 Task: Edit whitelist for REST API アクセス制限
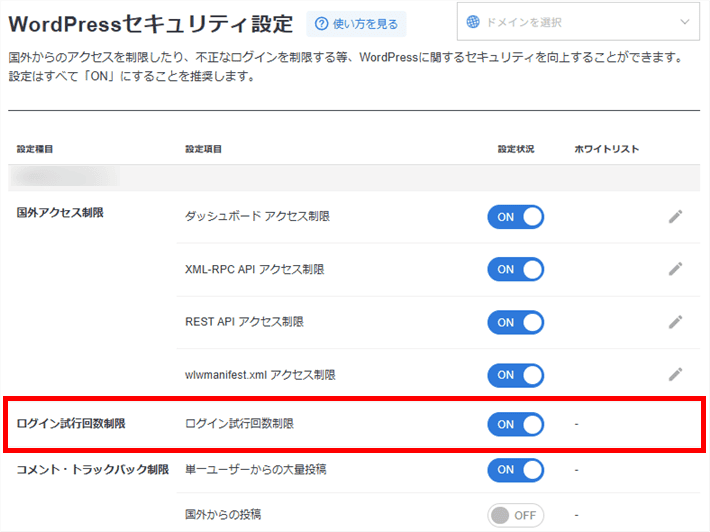pos(675,322)
